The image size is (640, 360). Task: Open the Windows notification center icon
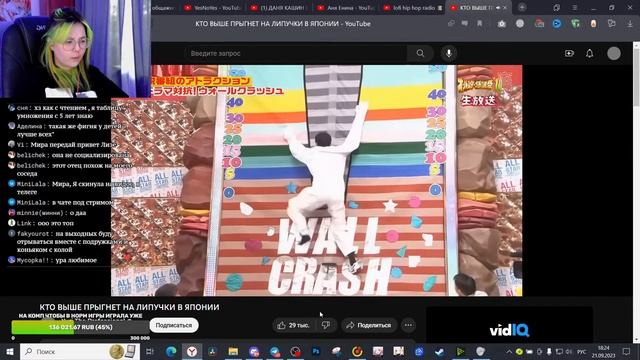click(x=626, y=351)
